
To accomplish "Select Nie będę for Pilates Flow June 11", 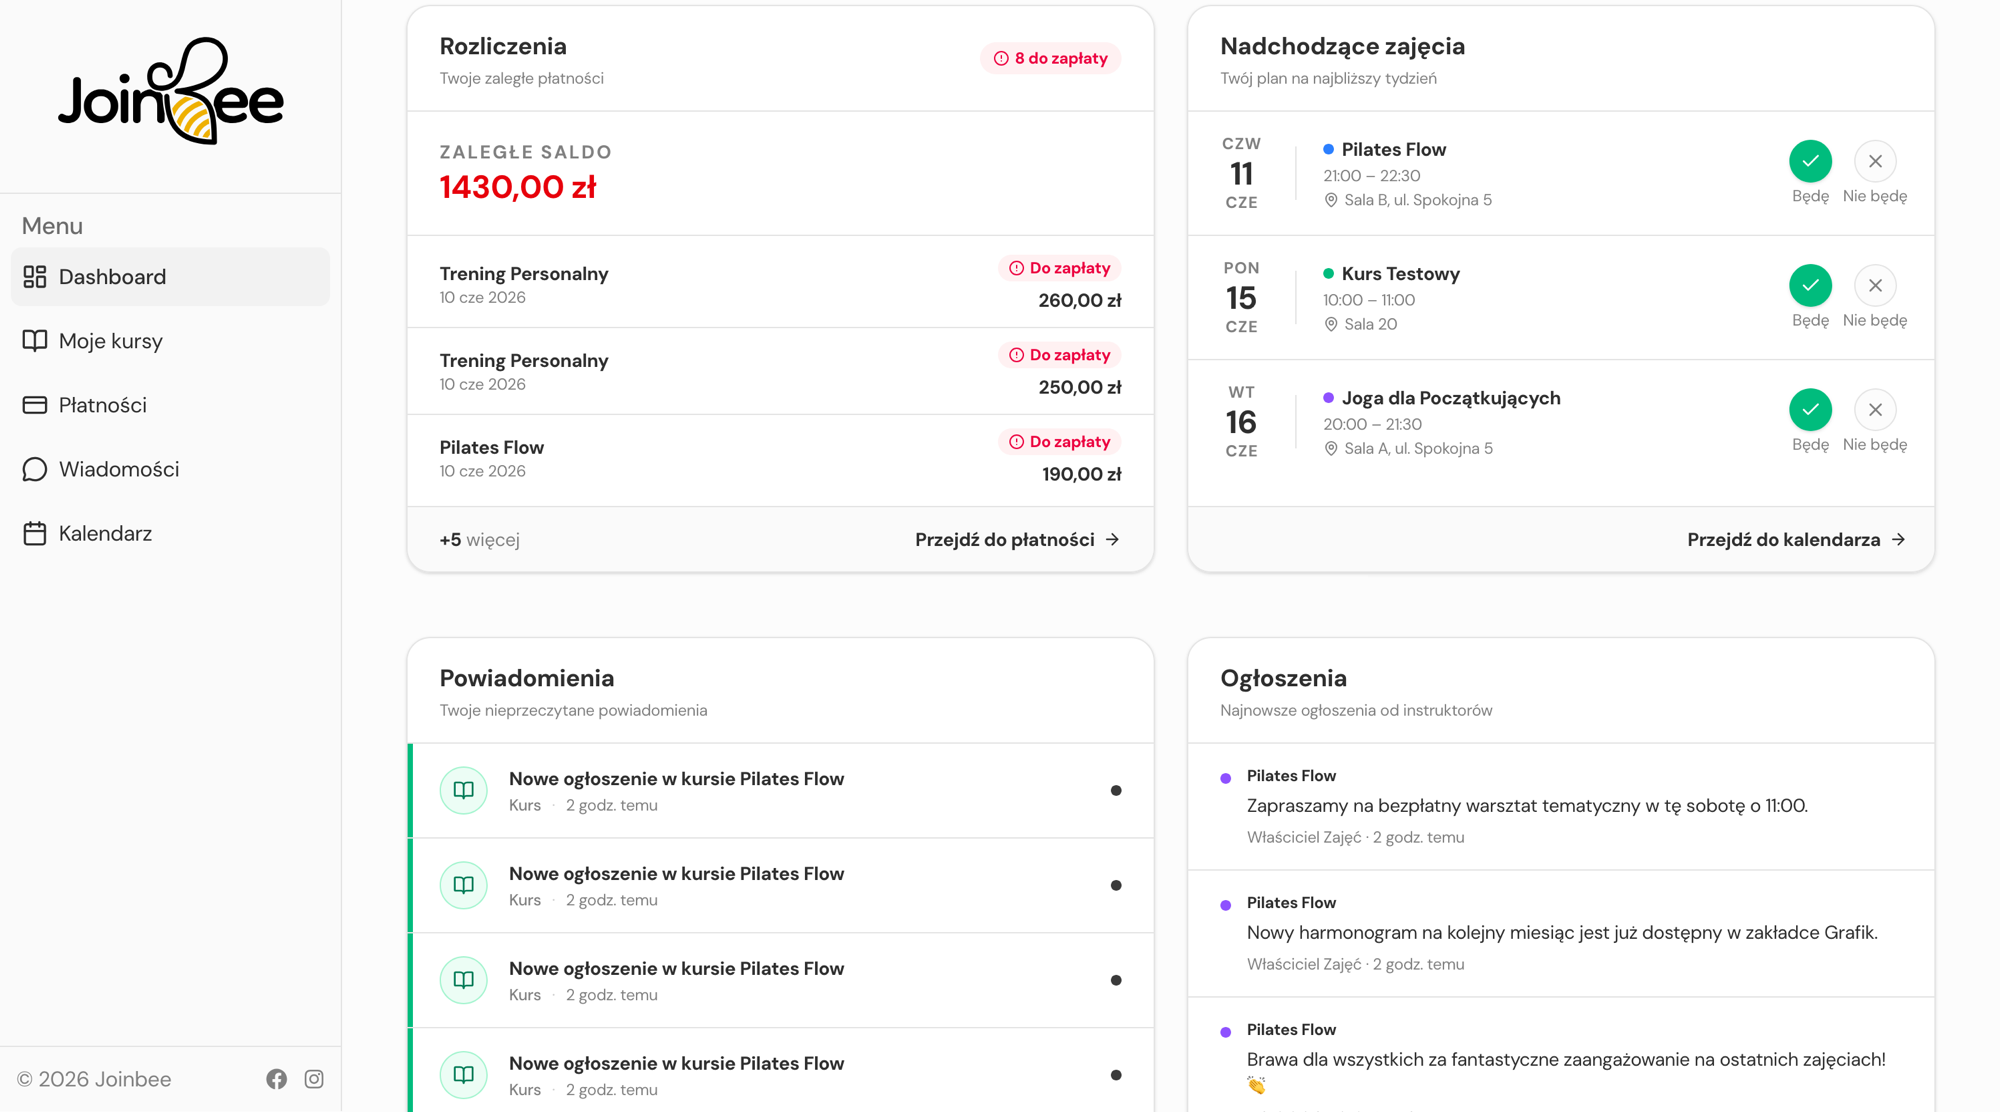I will [1875, 161].
